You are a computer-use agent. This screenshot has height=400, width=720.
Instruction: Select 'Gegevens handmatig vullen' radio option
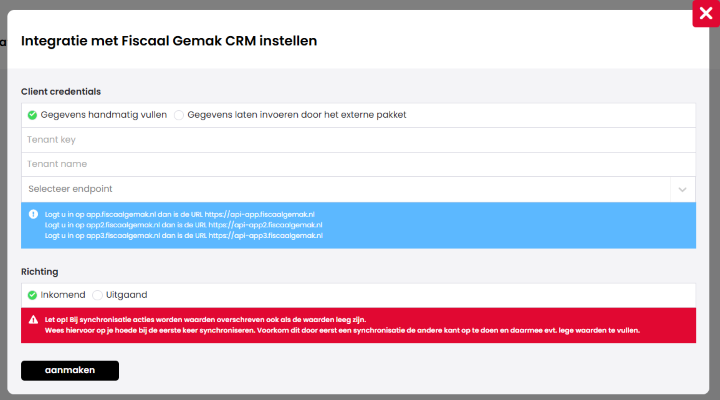coord(32,115)
